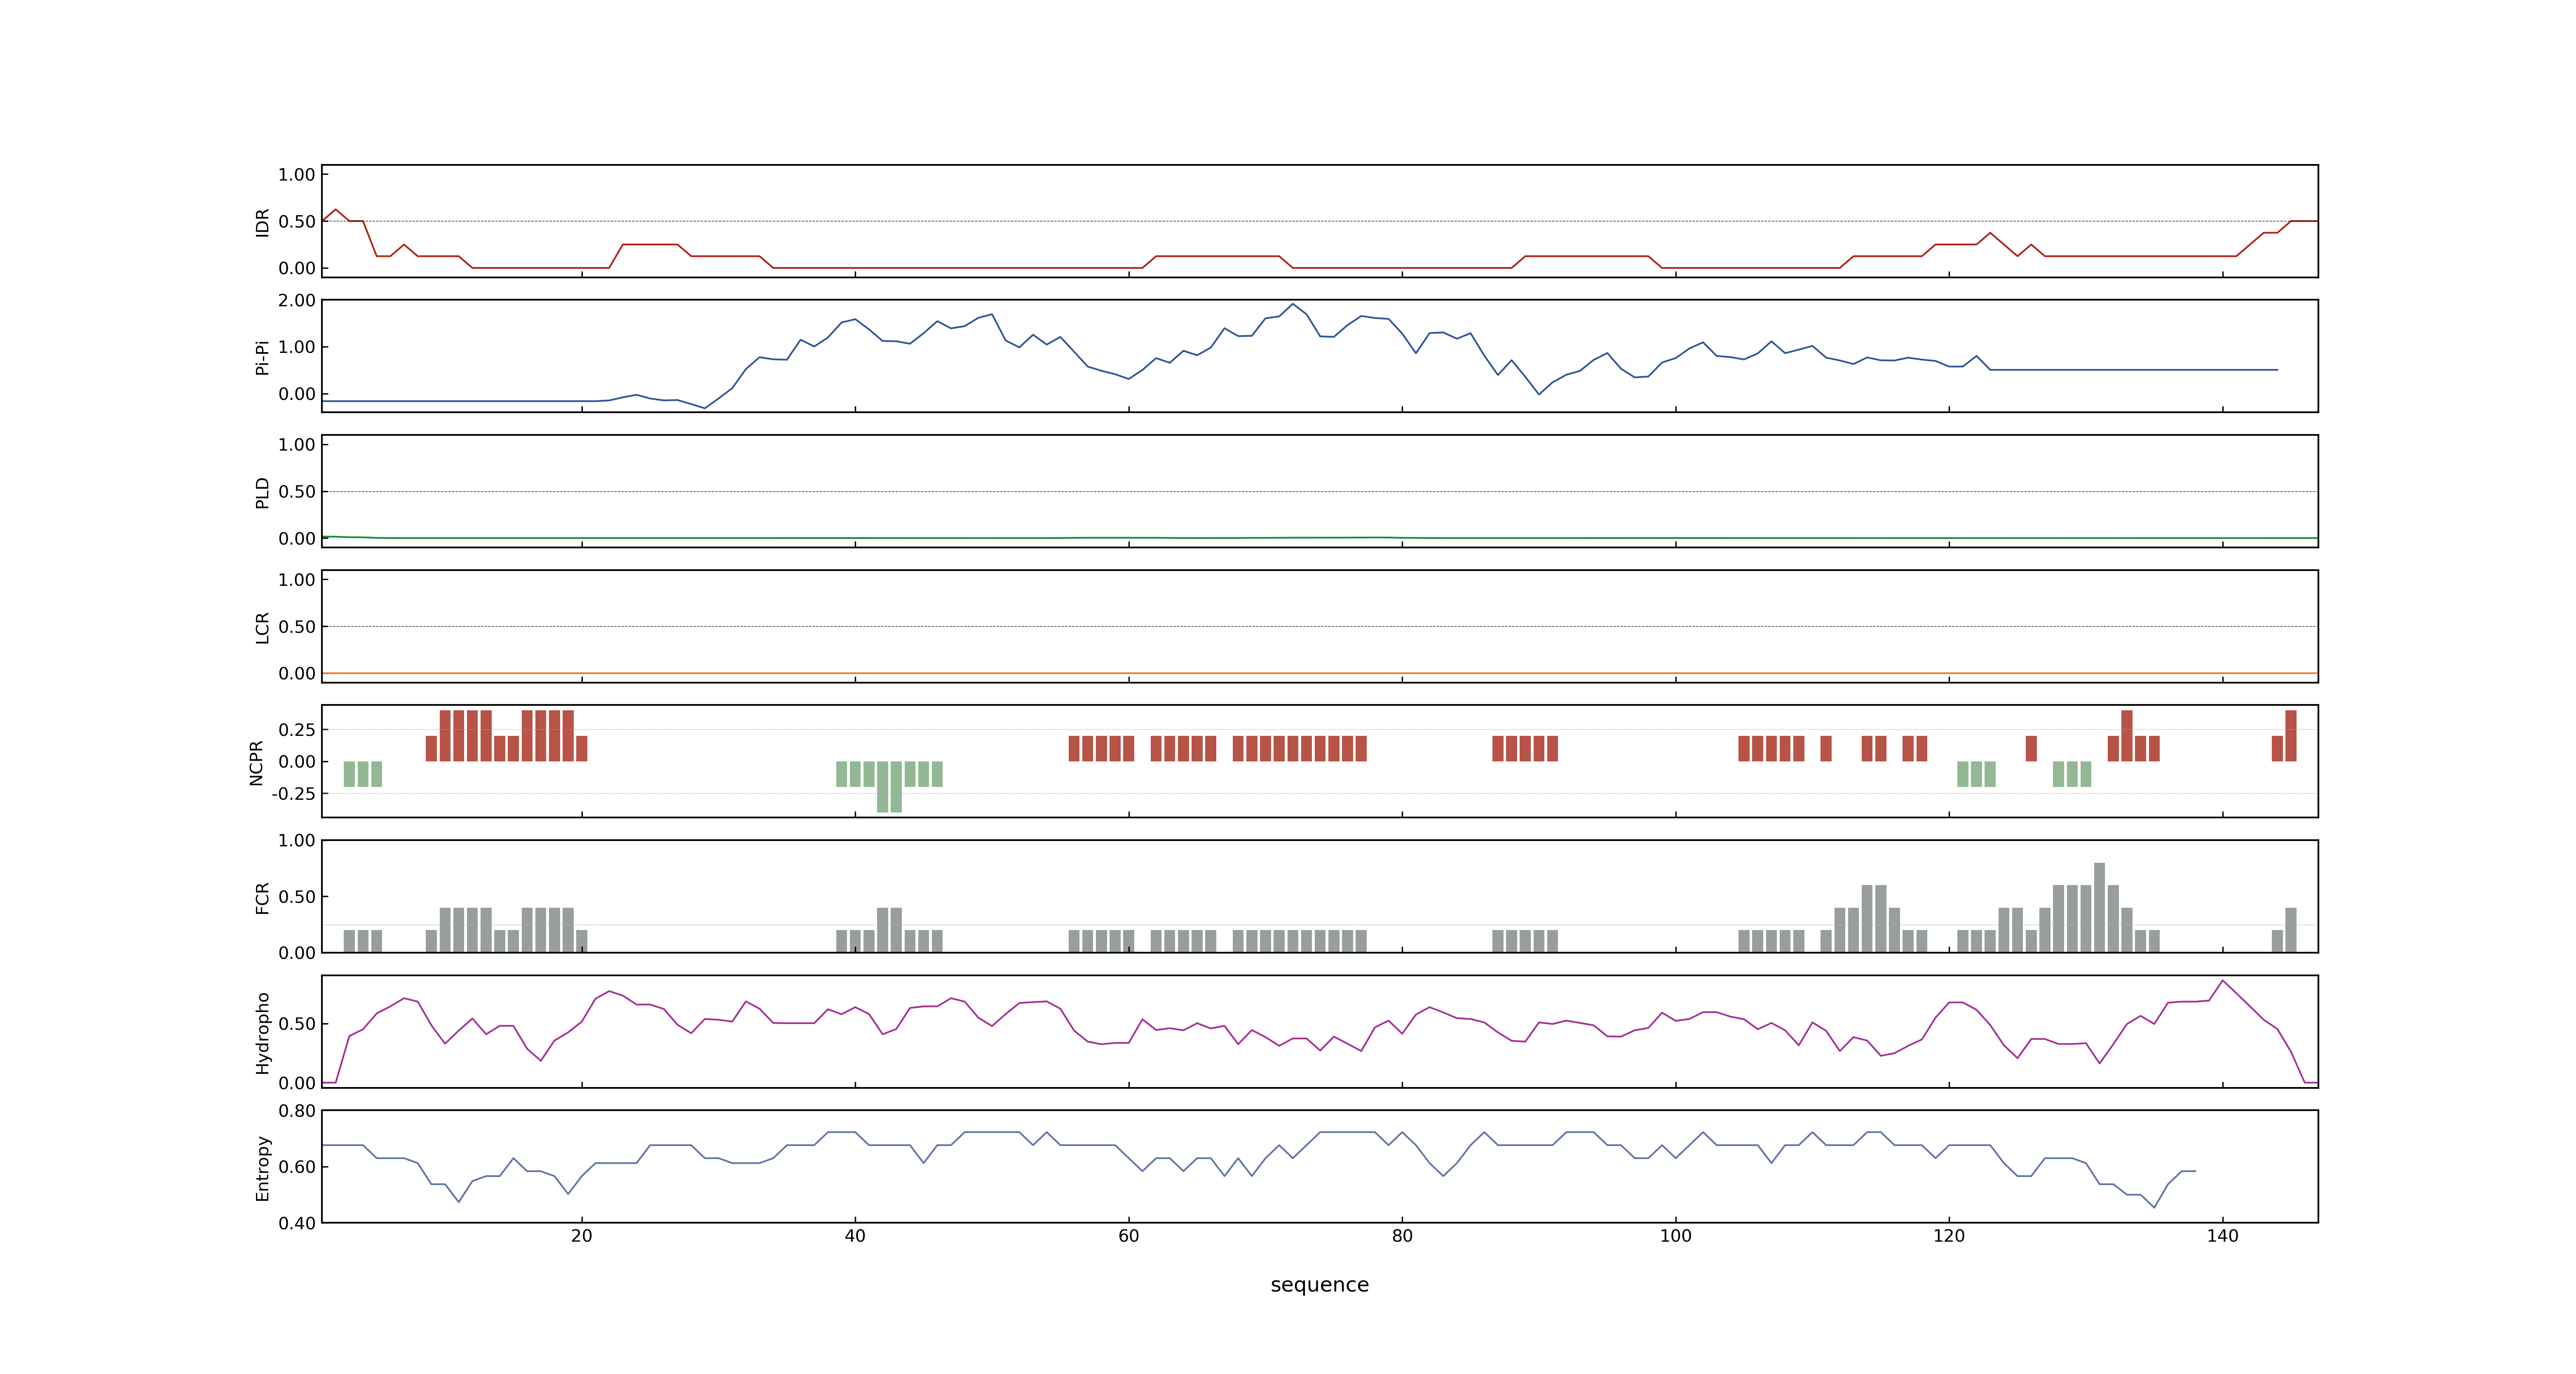The width and height of the screenshot is (2576, 1374).
Task: Click x-axis tick label 80
Action: pyautogui.click(x=1402, y=1236)
